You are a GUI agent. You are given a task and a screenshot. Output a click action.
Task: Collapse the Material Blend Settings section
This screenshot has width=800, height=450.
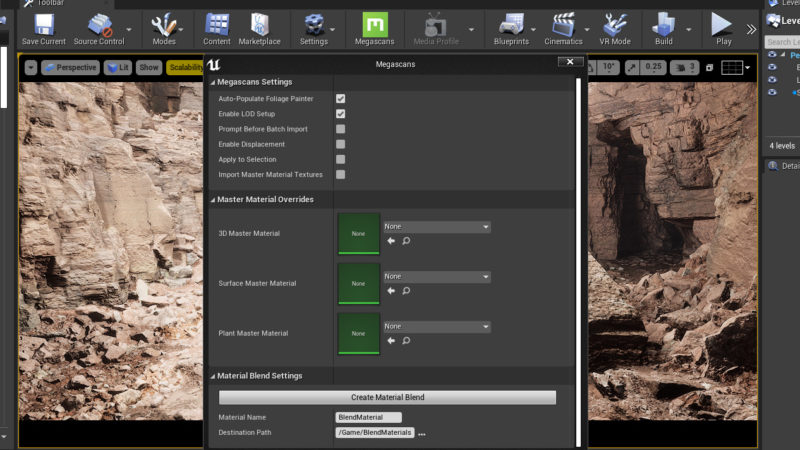tap(213, 376)
